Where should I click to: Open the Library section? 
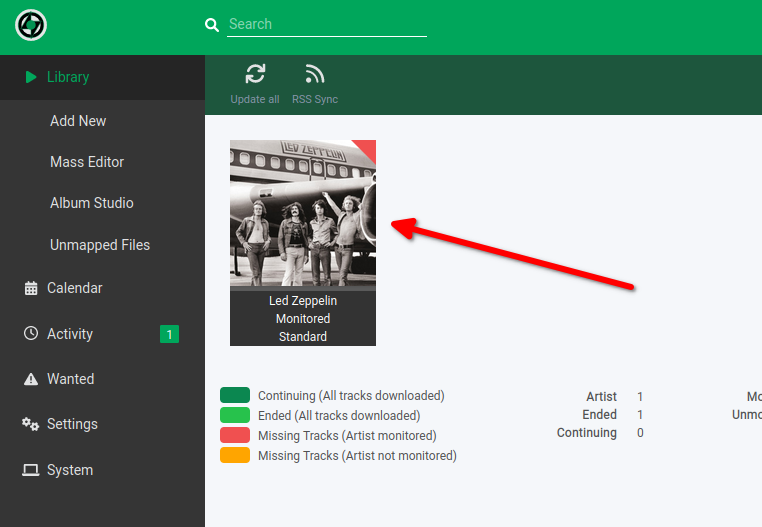102,77
